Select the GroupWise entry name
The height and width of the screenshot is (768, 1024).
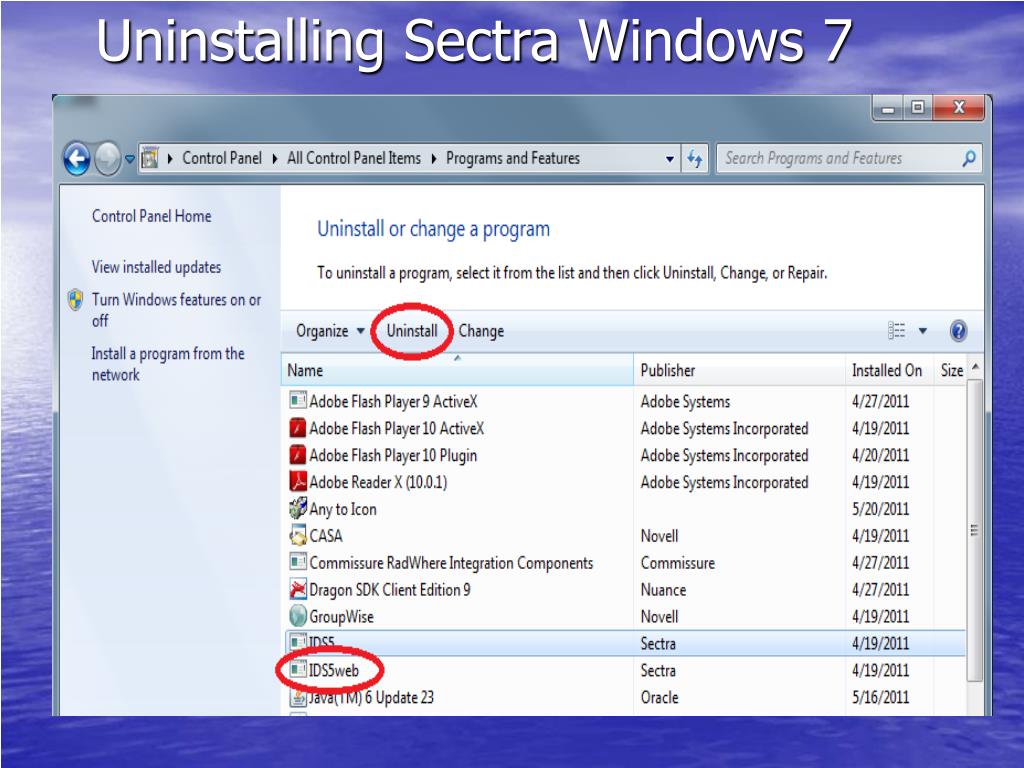(x=342, y=616)
